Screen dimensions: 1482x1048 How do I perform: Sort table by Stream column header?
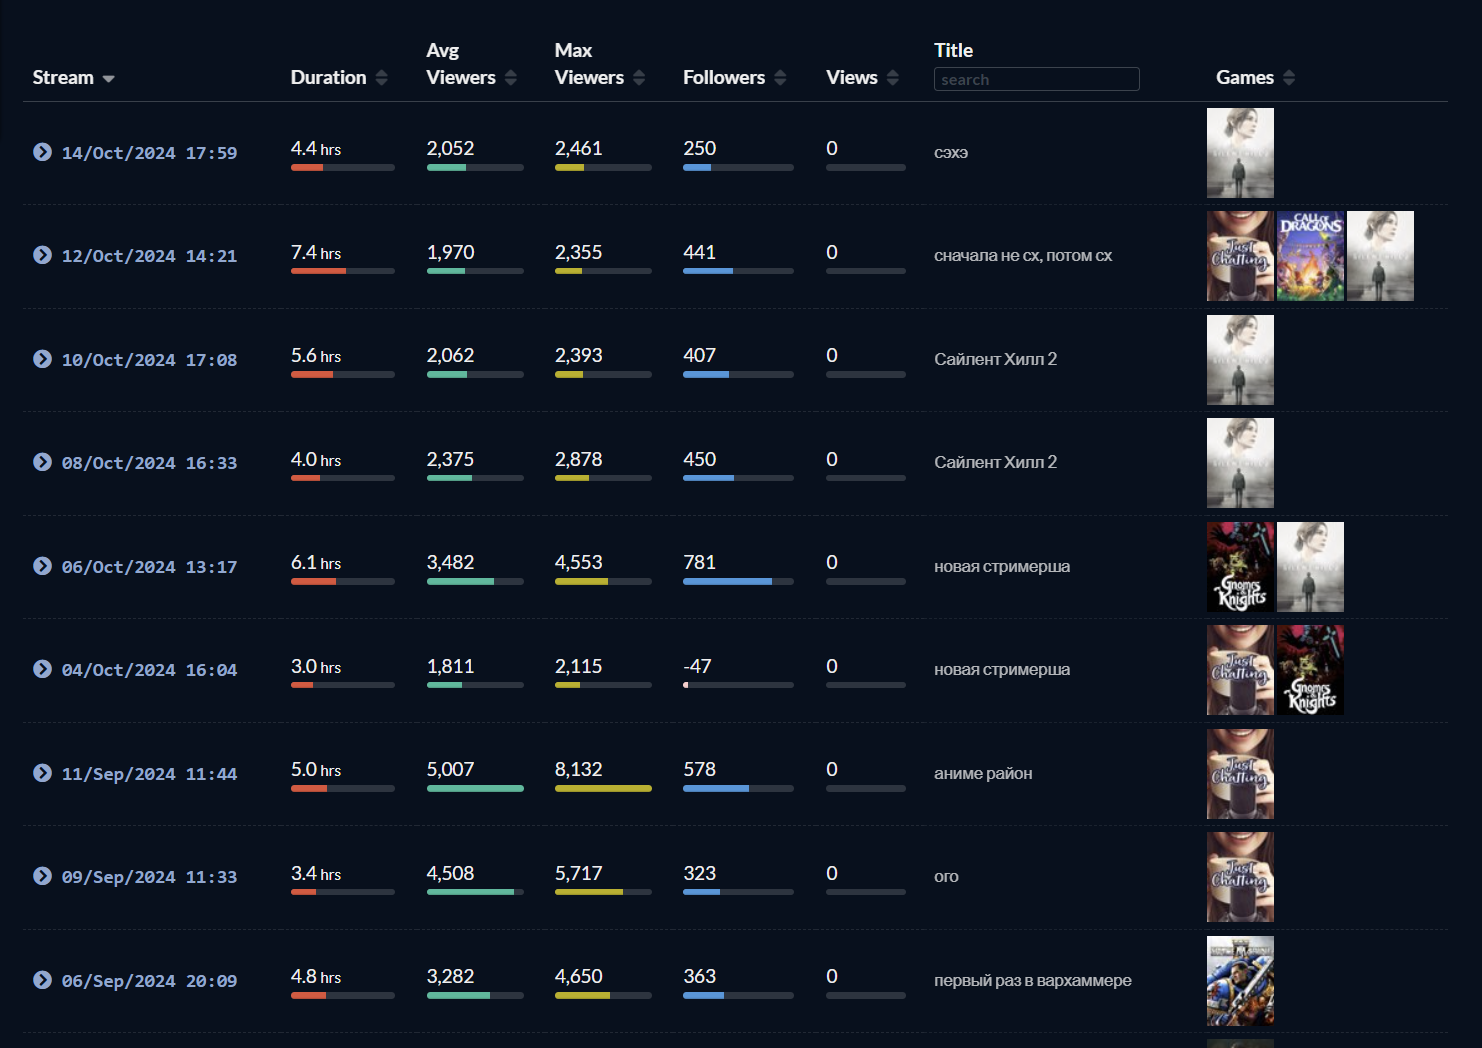pos(63,78)
